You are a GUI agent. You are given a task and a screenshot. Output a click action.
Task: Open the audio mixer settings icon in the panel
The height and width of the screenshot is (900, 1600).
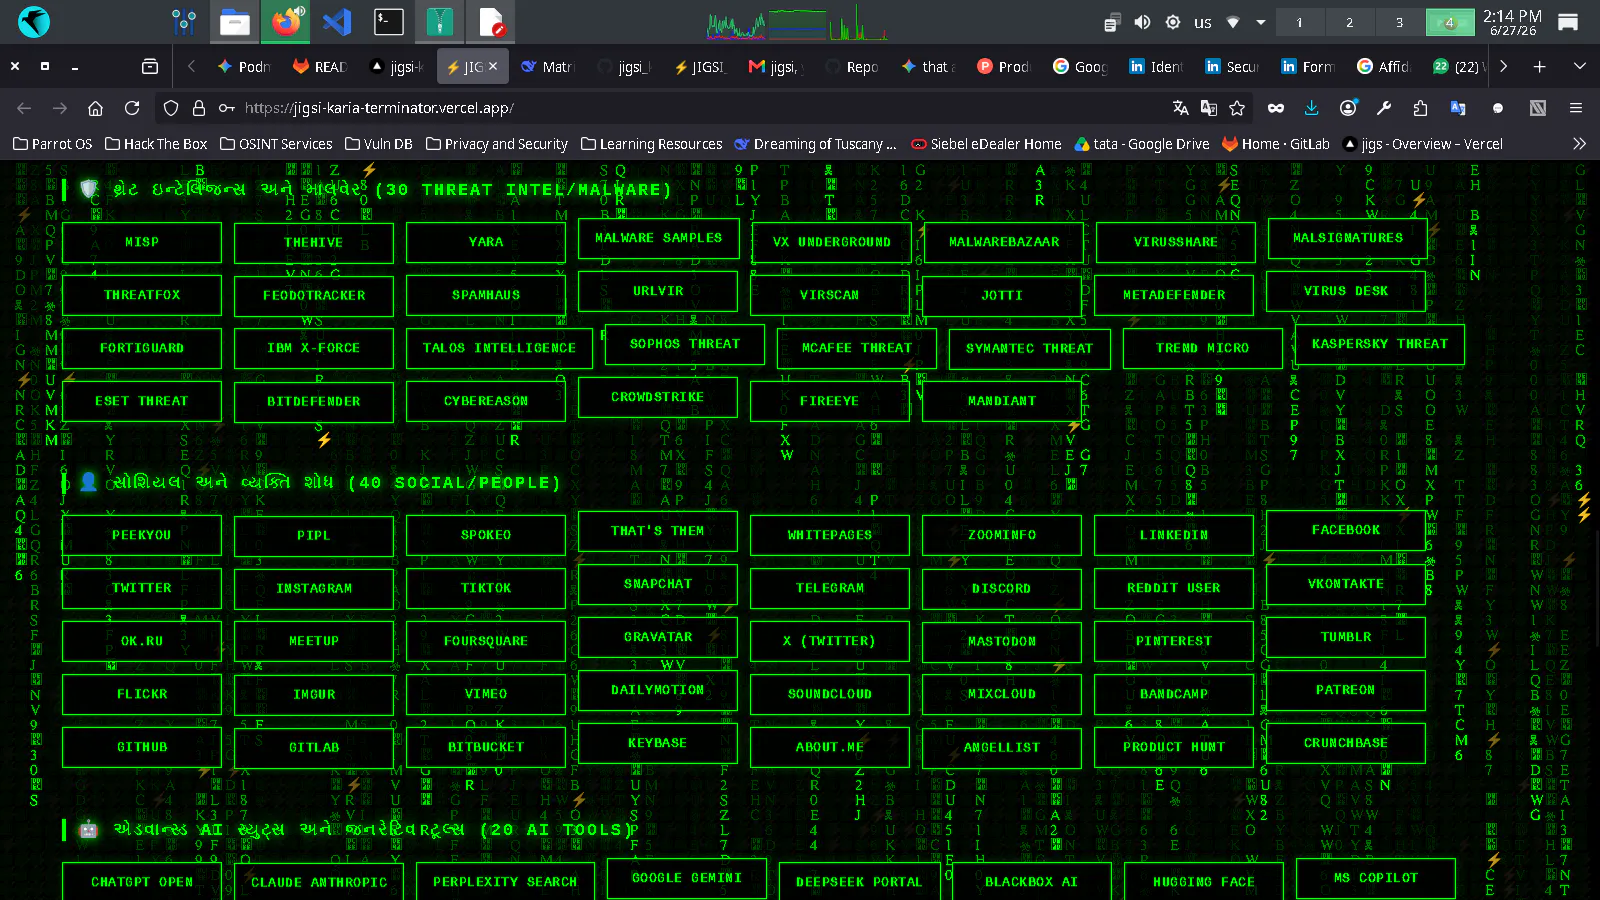(184, 21)
